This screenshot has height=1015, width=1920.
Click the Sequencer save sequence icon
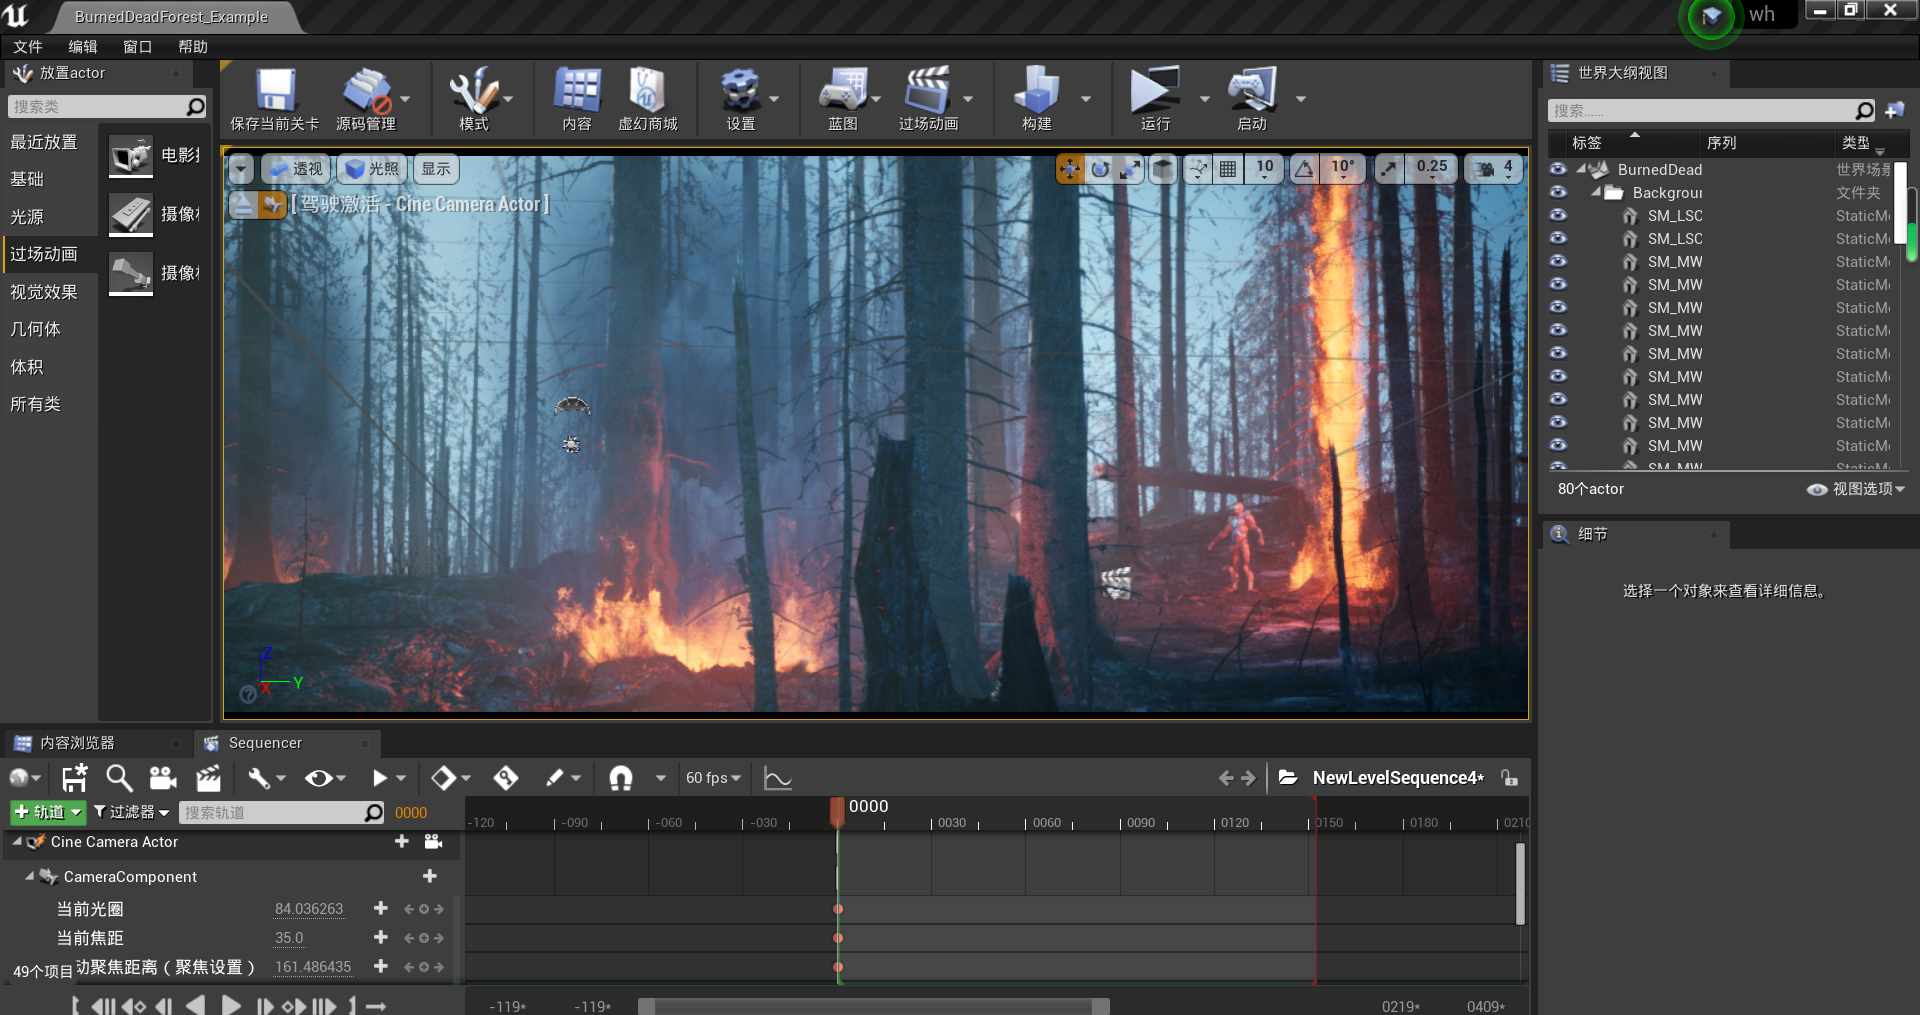pos(74,778)
